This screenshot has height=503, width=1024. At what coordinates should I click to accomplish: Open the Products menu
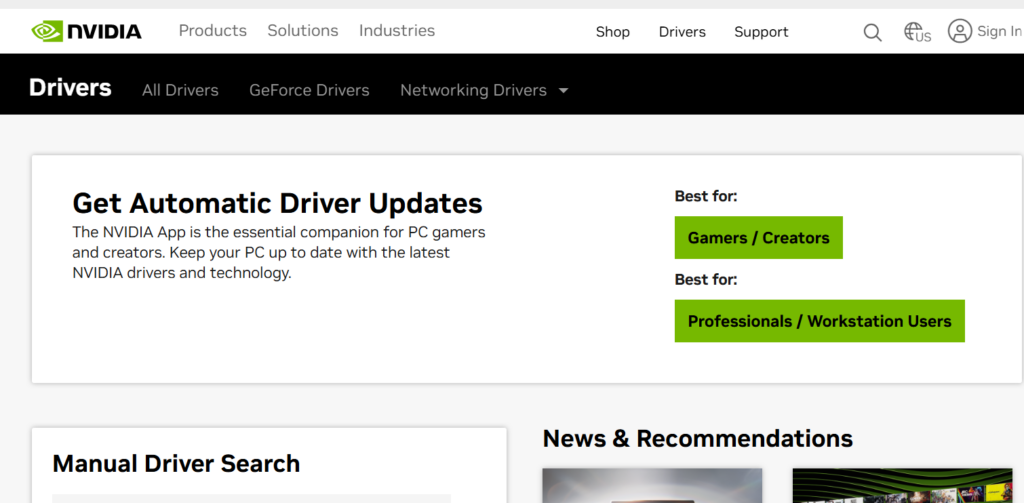213,31
